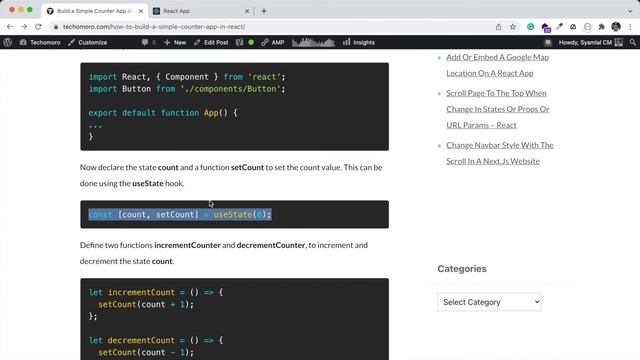Close the Build a Simple Counter App tab
640x360 pixels.
pyautogui.click(x=141, y=11)
